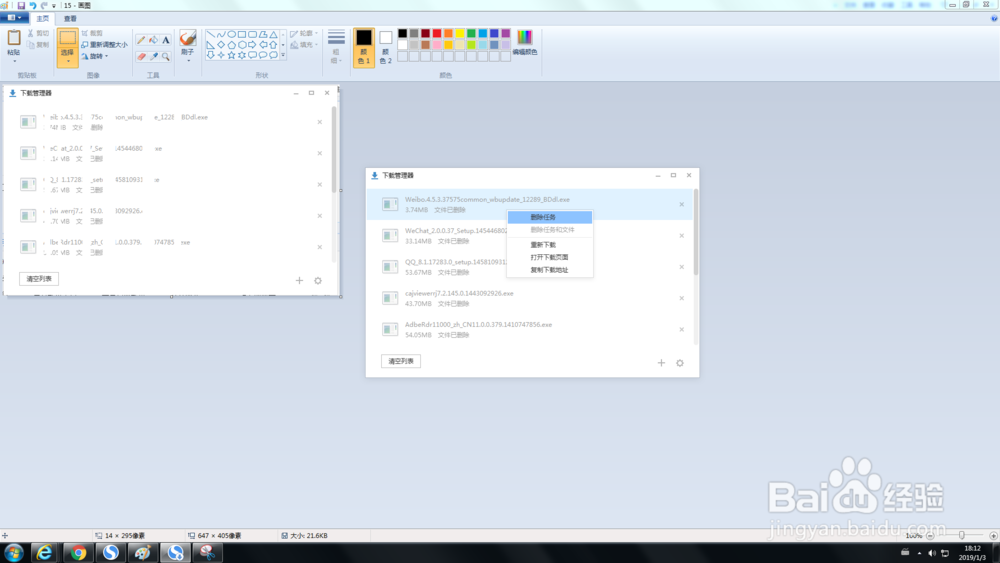The image size is (1000, 563).
Task: Open the blue Paint file menu button
Action: pos(14,18)
